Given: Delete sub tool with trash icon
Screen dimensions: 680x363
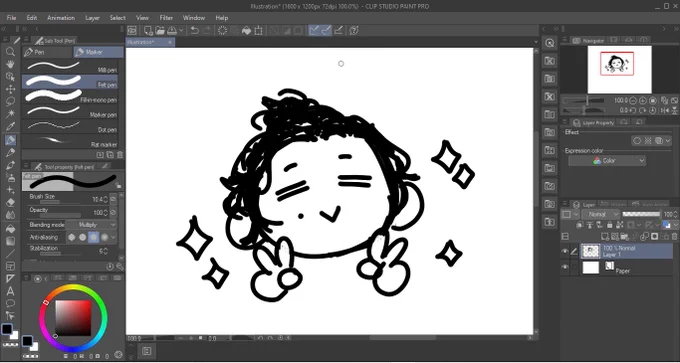Looking at the screenshot, I should click(120, 155).
